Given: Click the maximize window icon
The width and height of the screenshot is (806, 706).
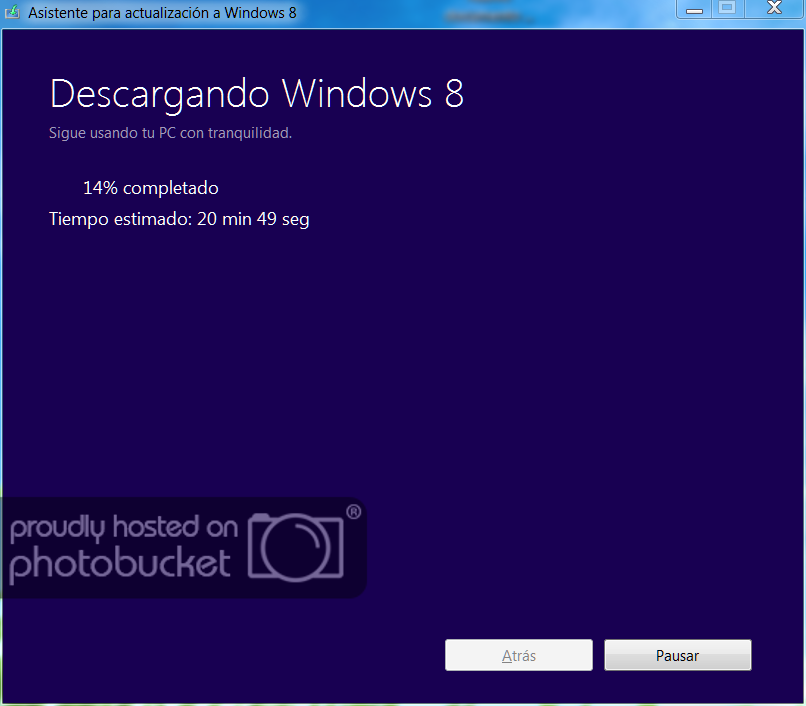Looking at the screenshot, I should (x=728, y=9).
